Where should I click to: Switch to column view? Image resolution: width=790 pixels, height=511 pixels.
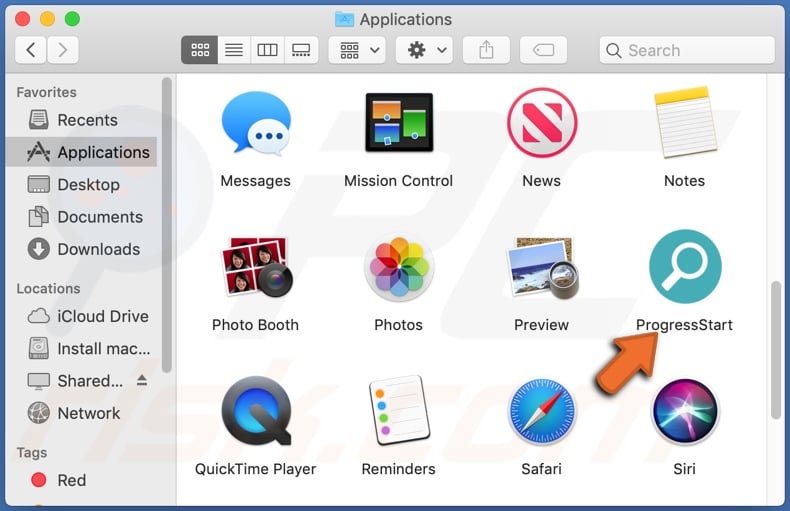[267, 50]
